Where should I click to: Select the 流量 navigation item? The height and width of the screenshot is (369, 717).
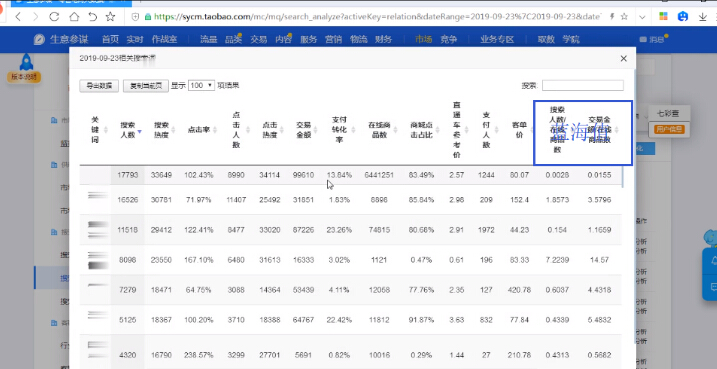209,39
